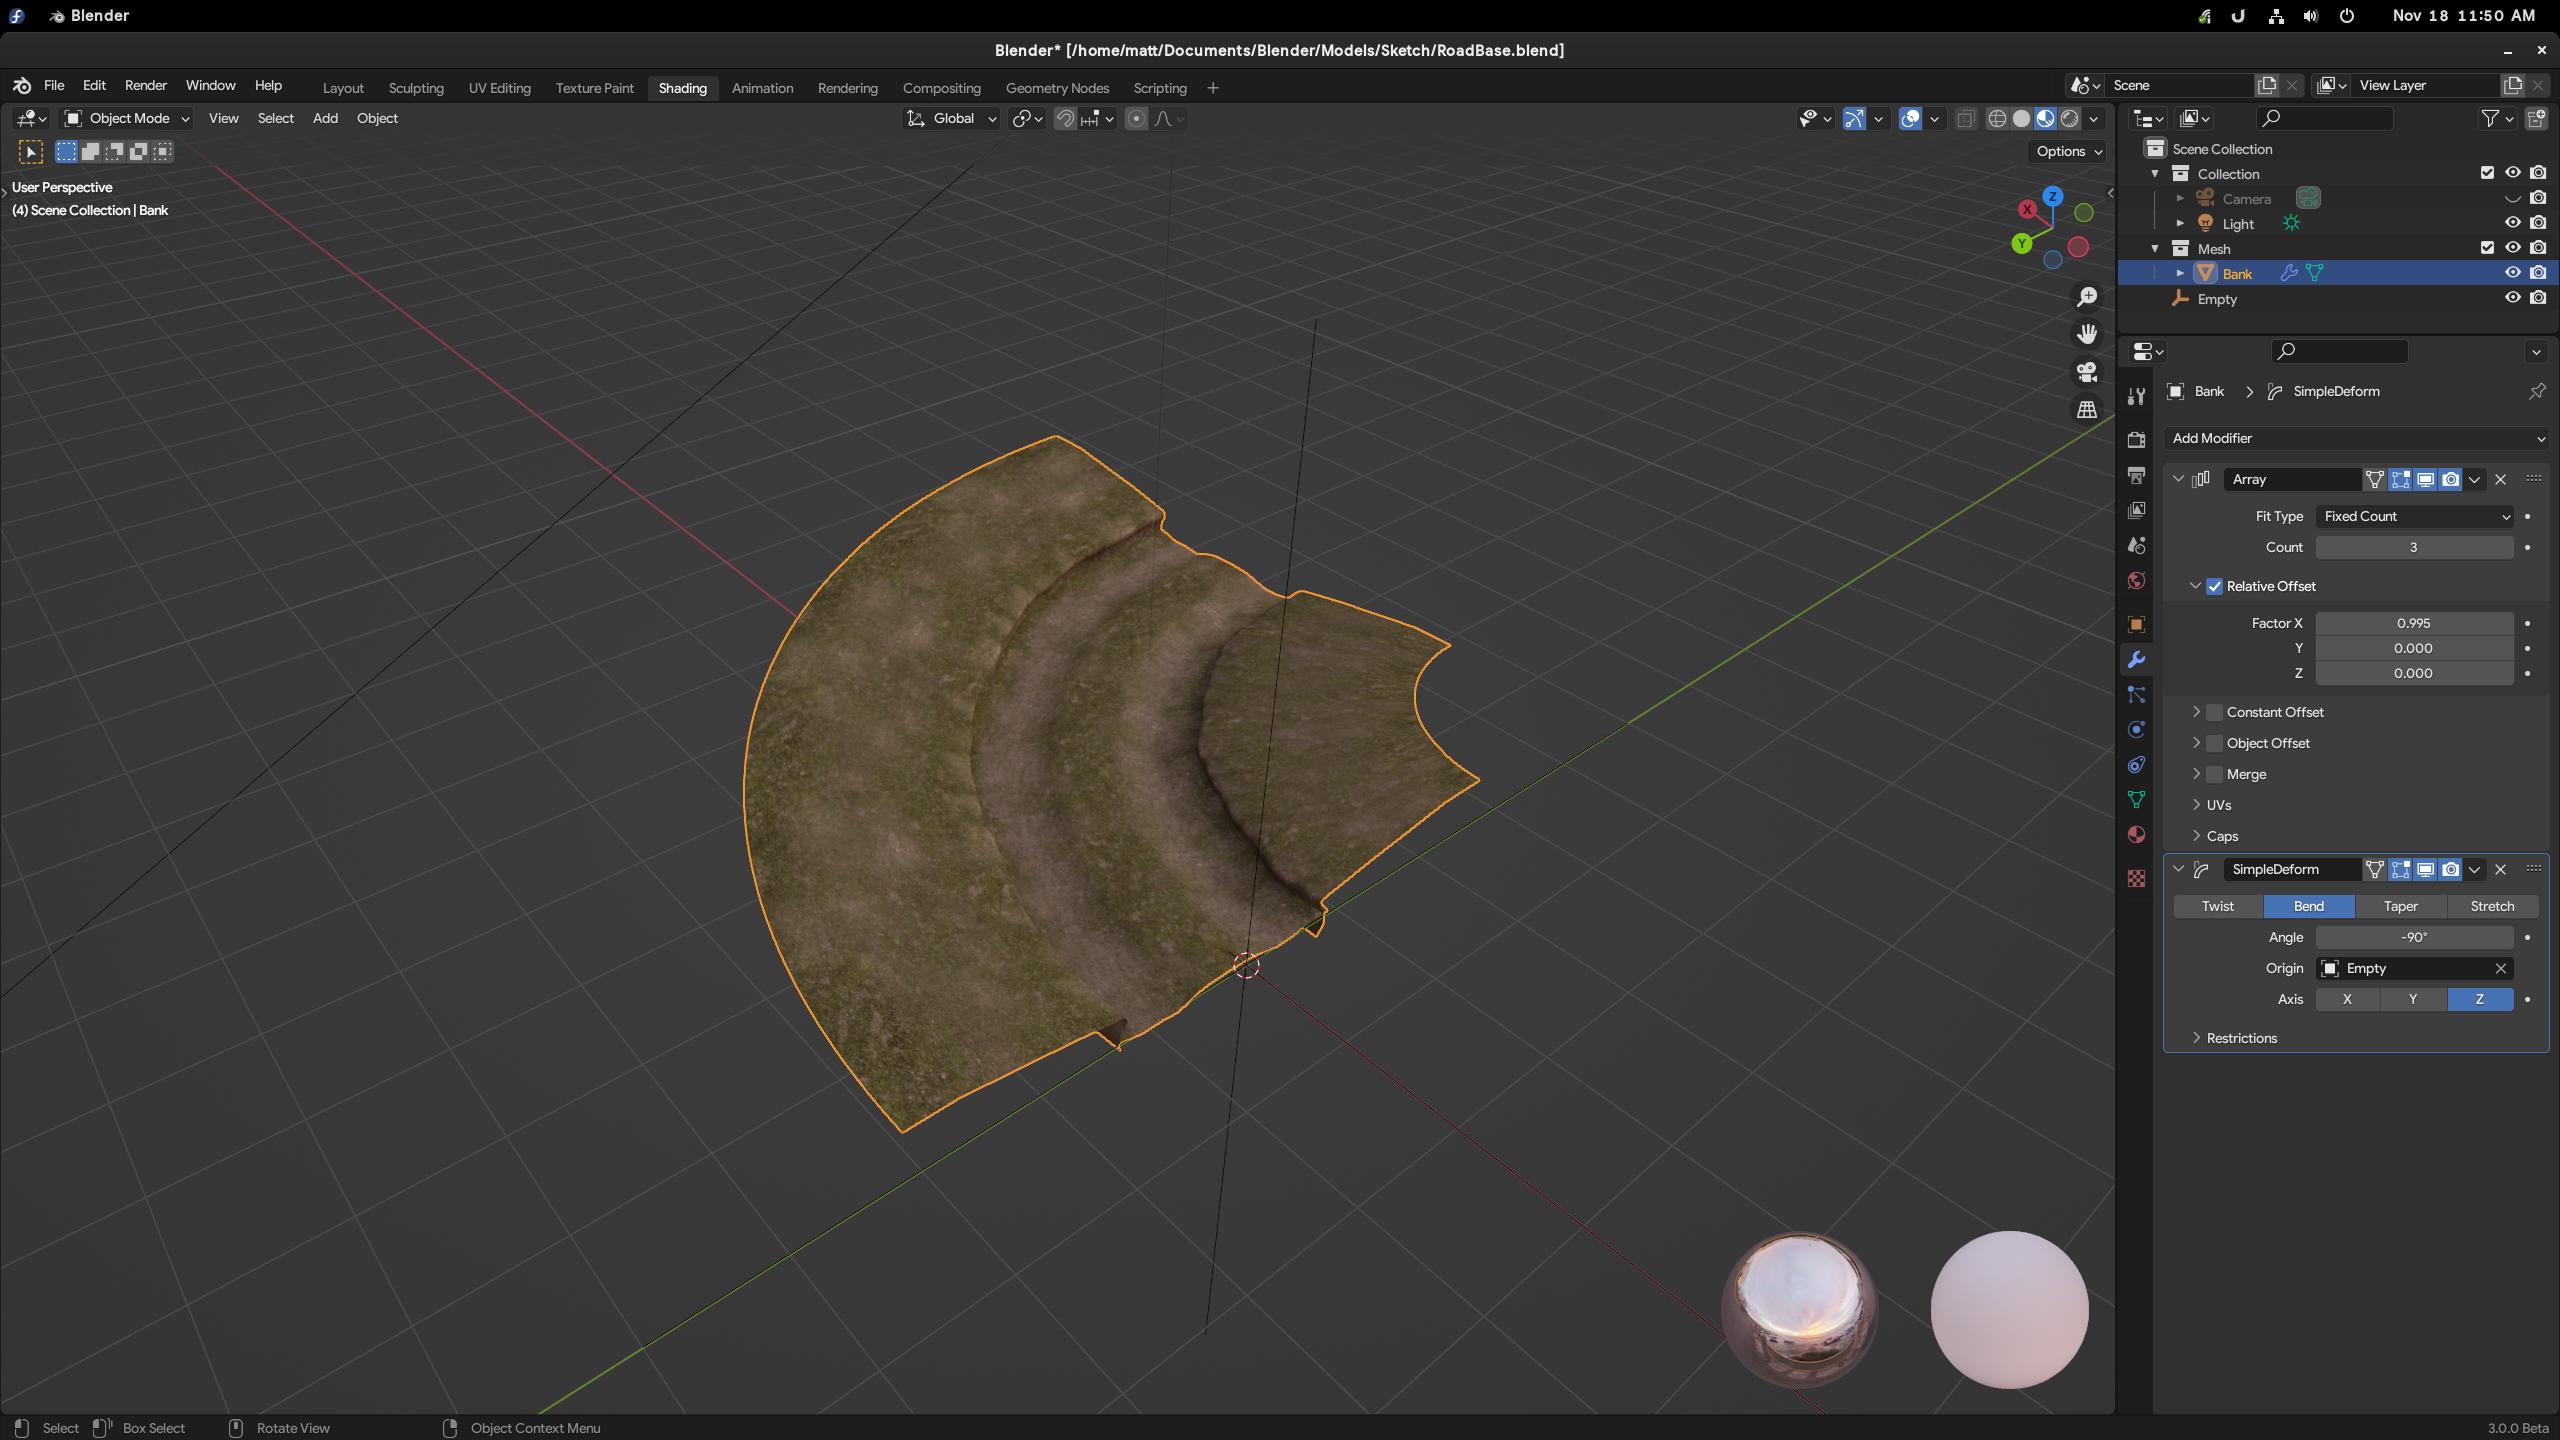Hide the Bank object in viewport
This screenshot has height=1440, width=2560.
[x=2512, y=273]
